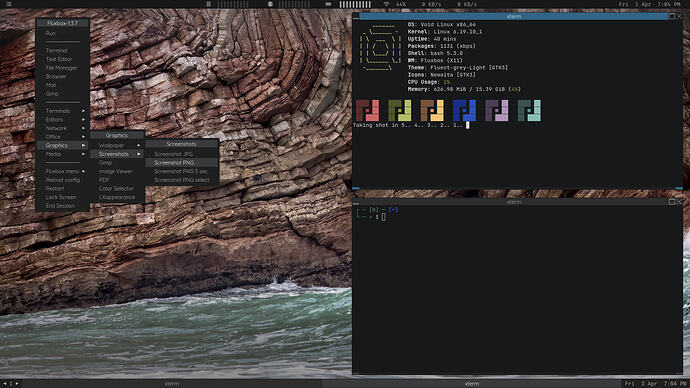Go to previous workspace arrow in bottom toolbar

[x=5, y=384]
